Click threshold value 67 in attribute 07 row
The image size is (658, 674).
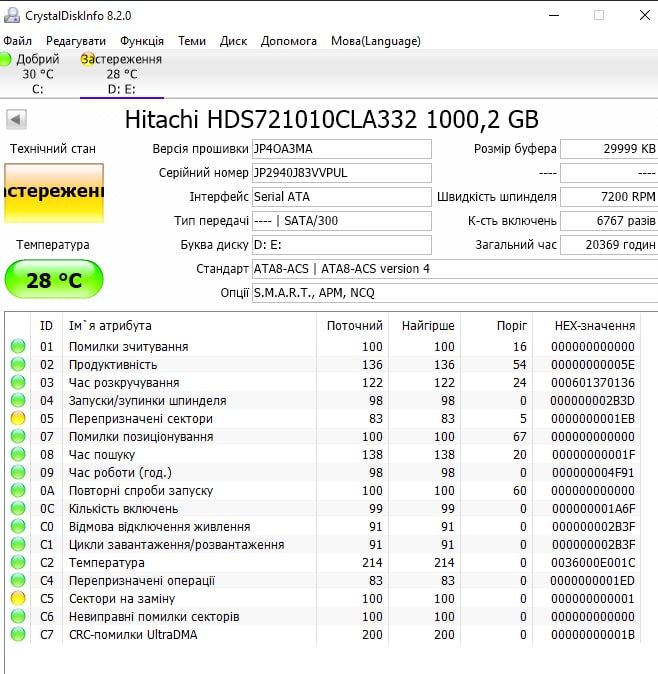520,437
